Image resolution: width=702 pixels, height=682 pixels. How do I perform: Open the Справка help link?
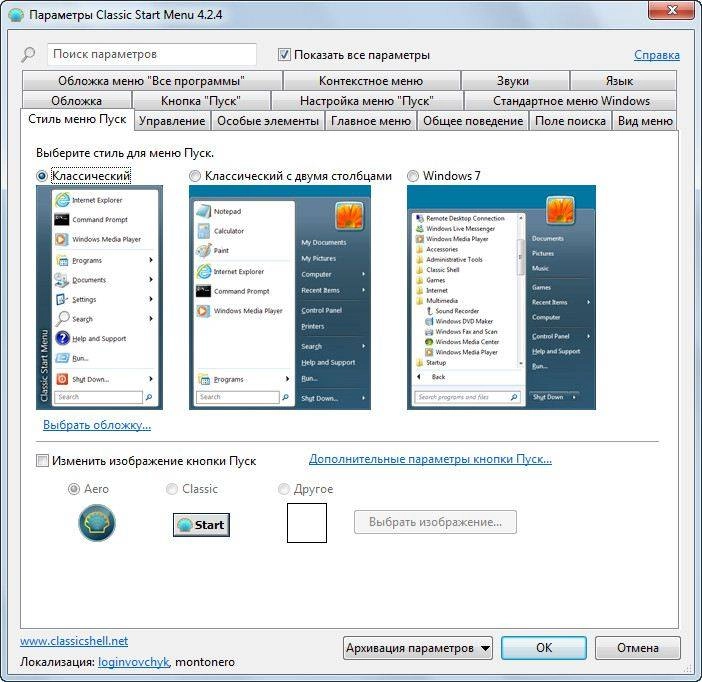tap(657, 55)
